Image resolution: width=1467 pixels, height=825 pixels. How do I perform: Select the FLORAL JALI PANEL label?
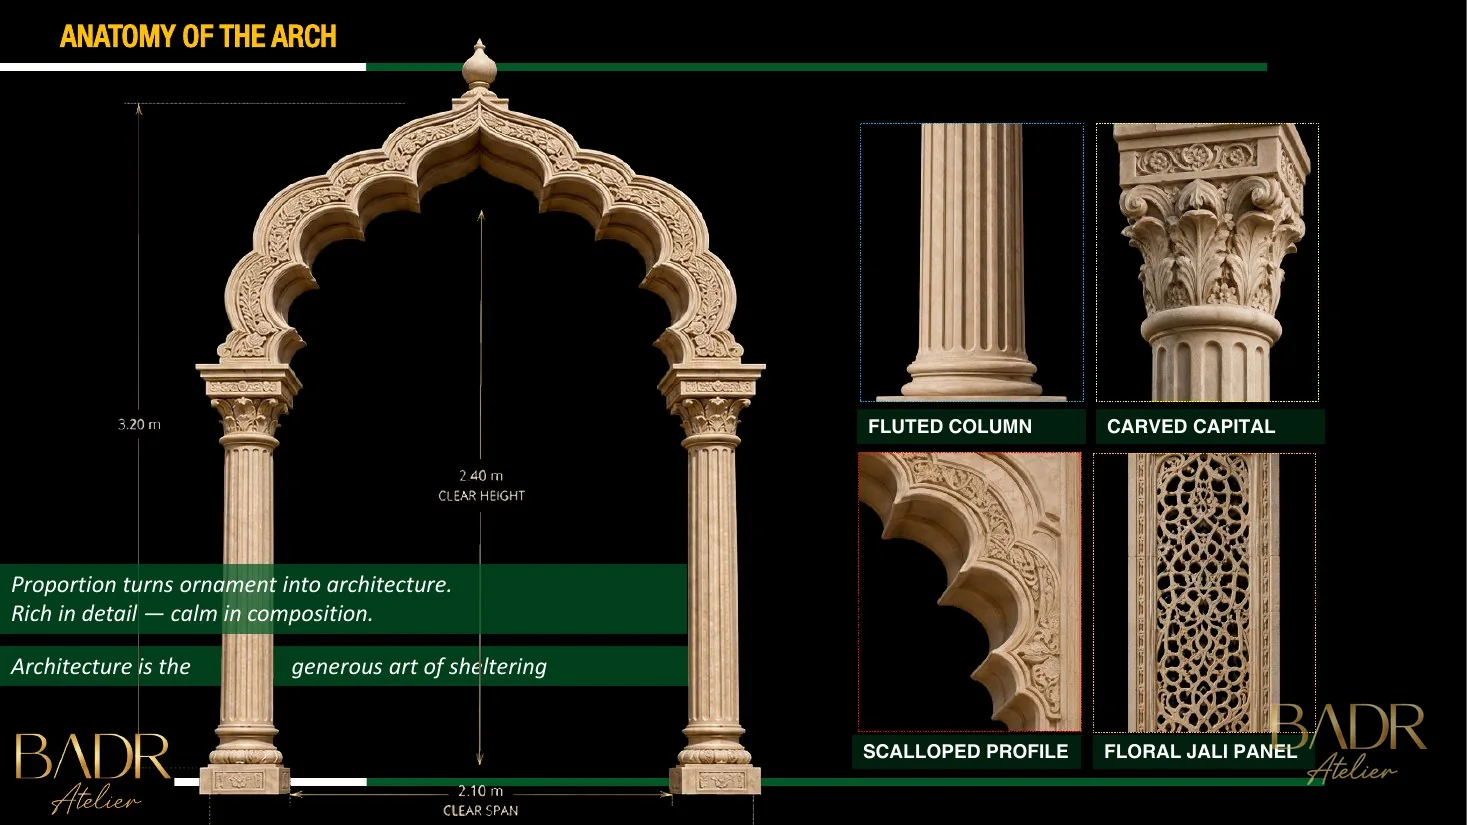(1200, 752)
